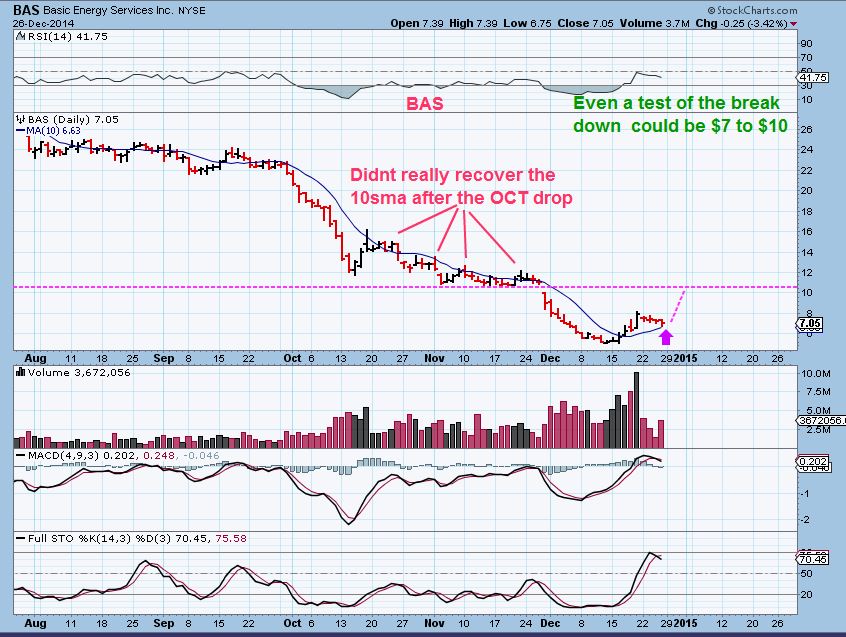The image size is (846, 637).
Task: Click the 'High 7.39' value
Action: click(x=473, y=23)
